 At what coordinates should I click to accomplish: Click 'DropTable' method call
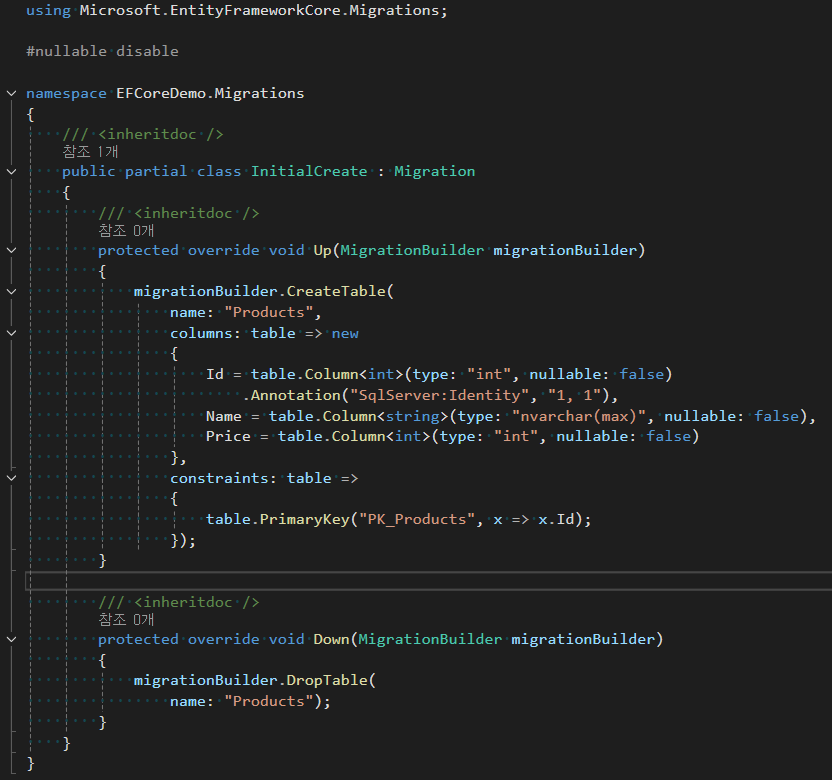pyautogui.click(x=327, y=680)
